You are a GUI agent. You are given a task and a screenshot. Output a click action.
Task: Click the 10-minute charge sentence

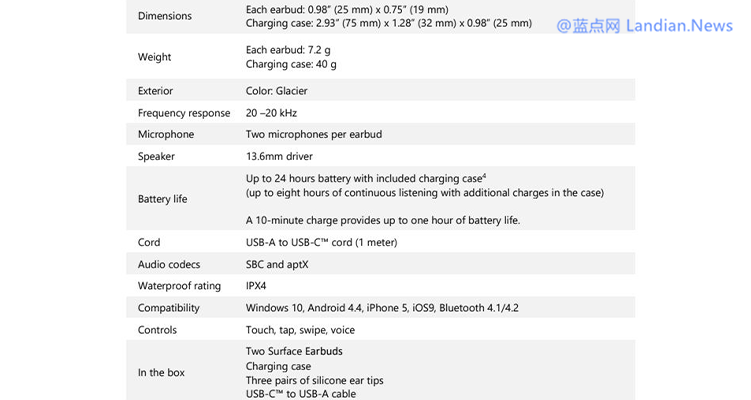(383, 220)
